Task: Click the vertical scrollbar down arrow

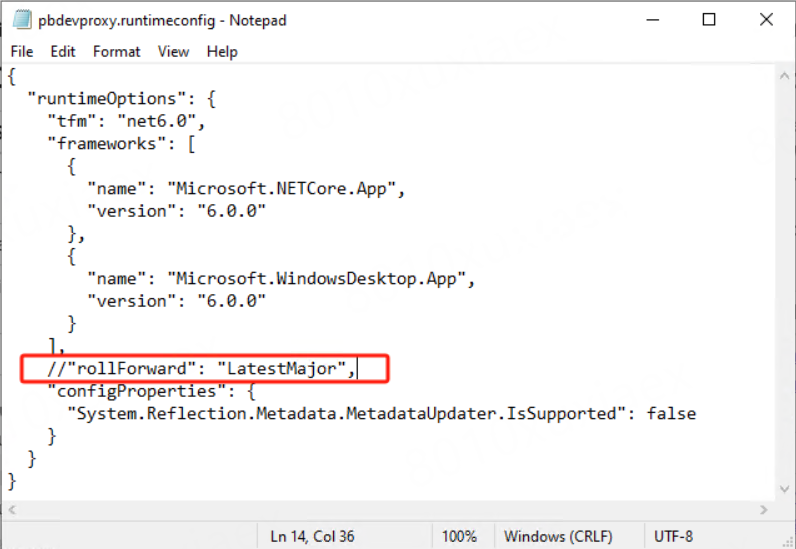Action: pyautogui.click(x=785, y=490)
